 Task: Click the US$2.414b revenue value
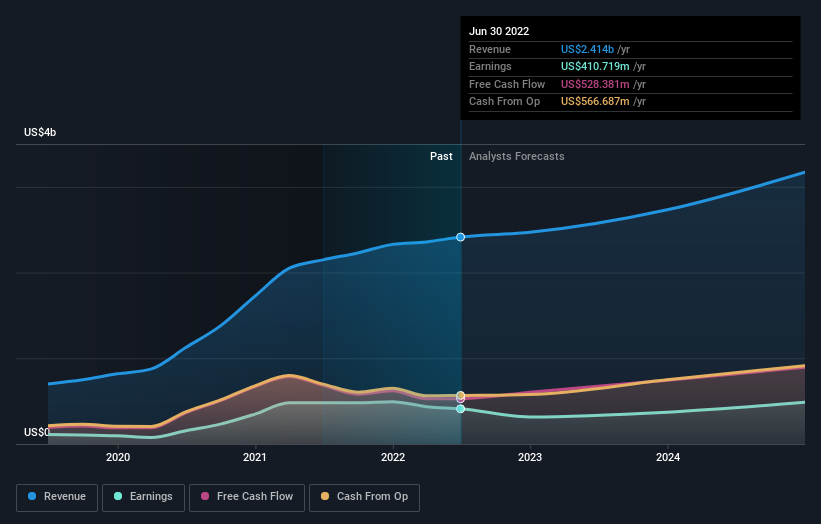[x=587, y=49]
